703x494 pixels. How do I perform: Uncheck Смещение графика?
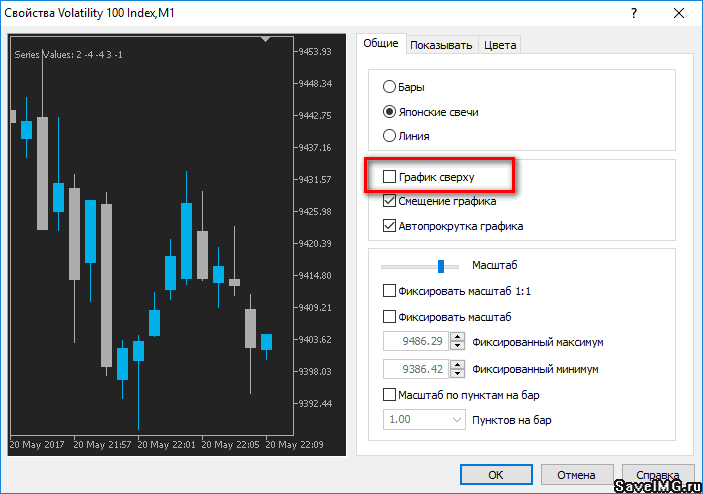390,201
